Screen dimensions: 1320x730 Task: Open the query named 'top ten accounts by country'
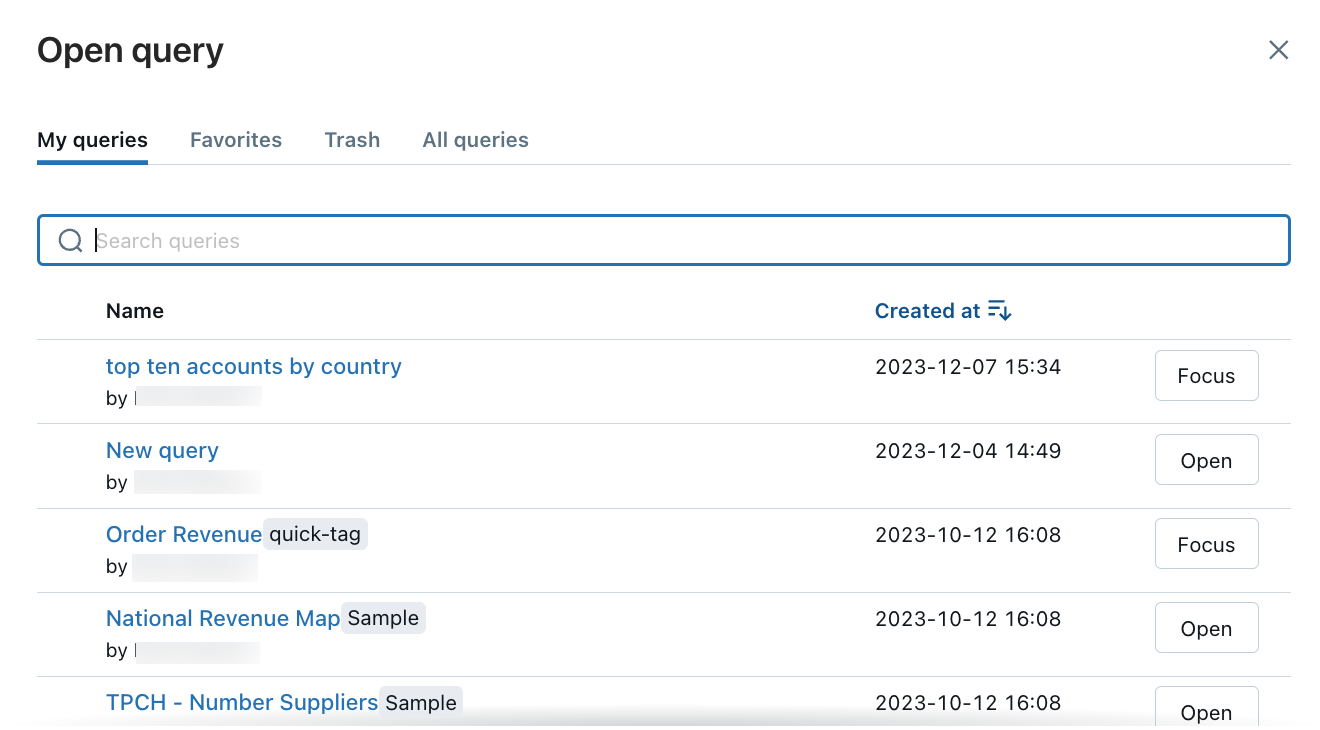coord(253,366)
